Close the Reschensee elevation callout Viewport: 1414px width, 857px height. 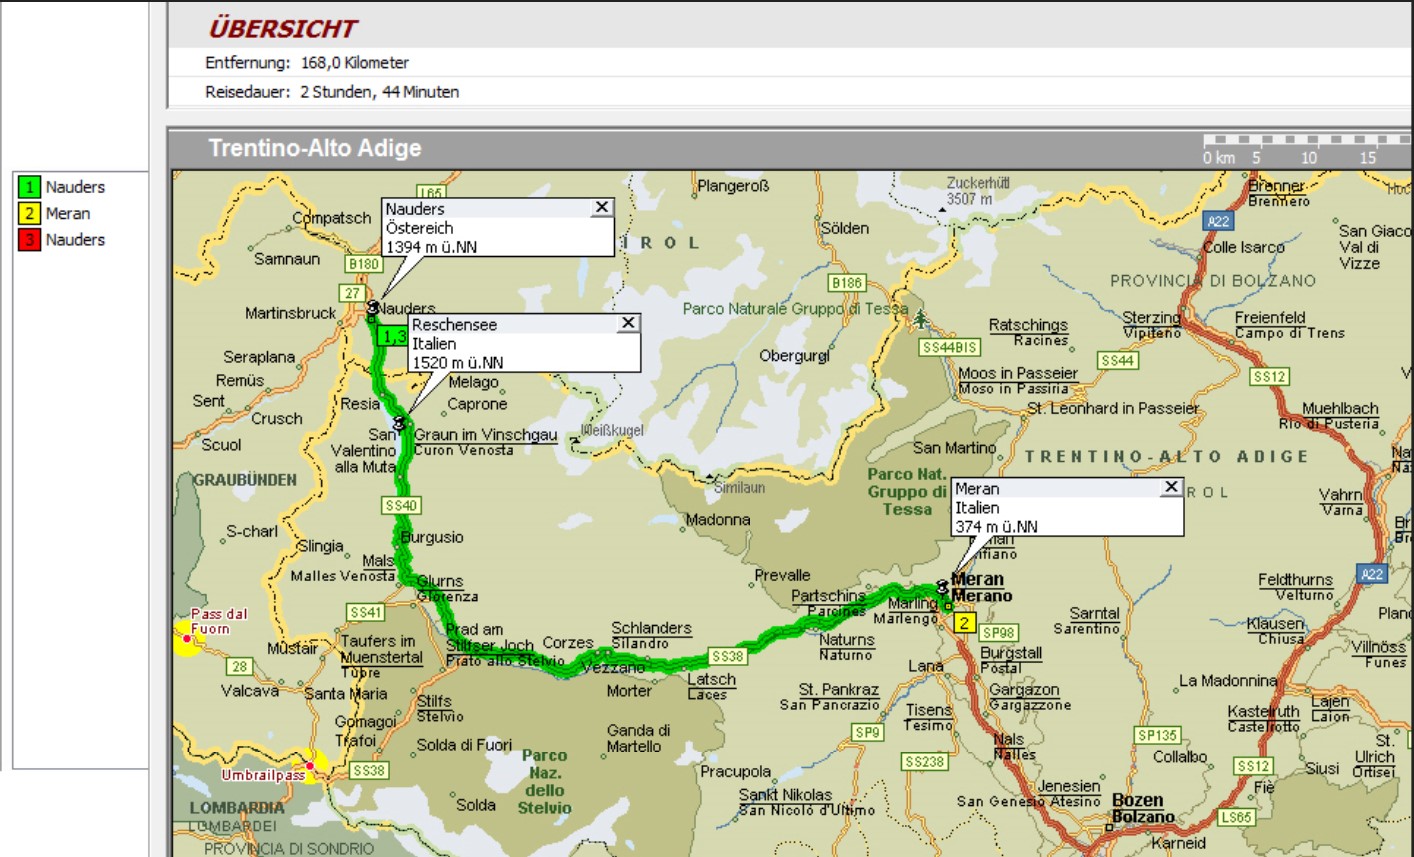pyautogui.click(x=627, y=322)
